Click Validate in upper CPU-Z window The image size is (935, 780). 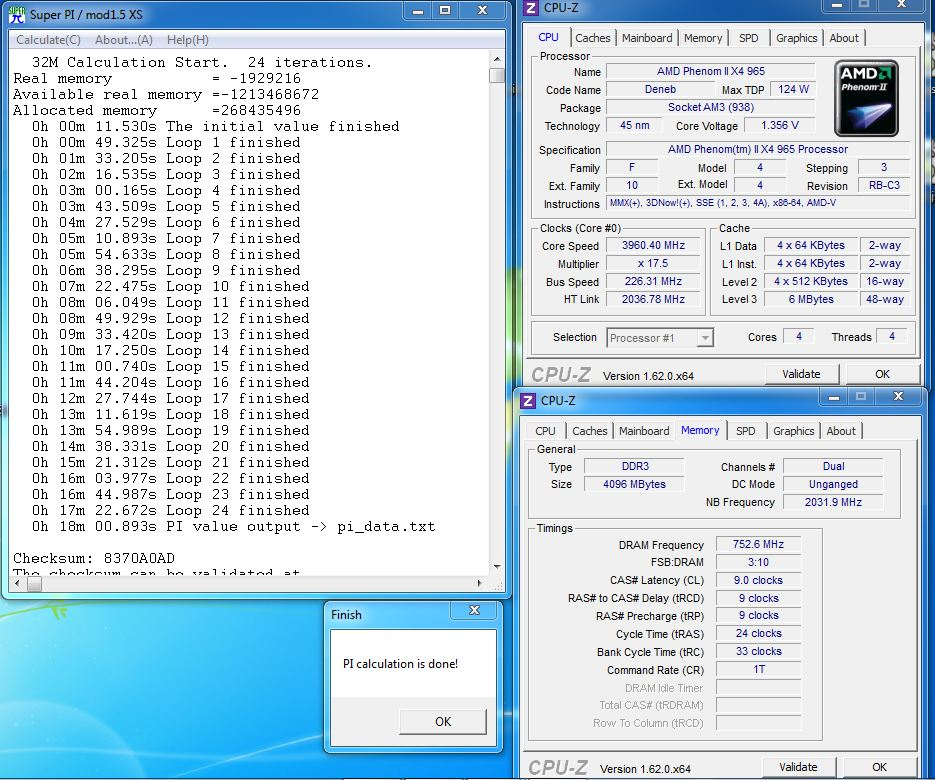pos(801,374)
